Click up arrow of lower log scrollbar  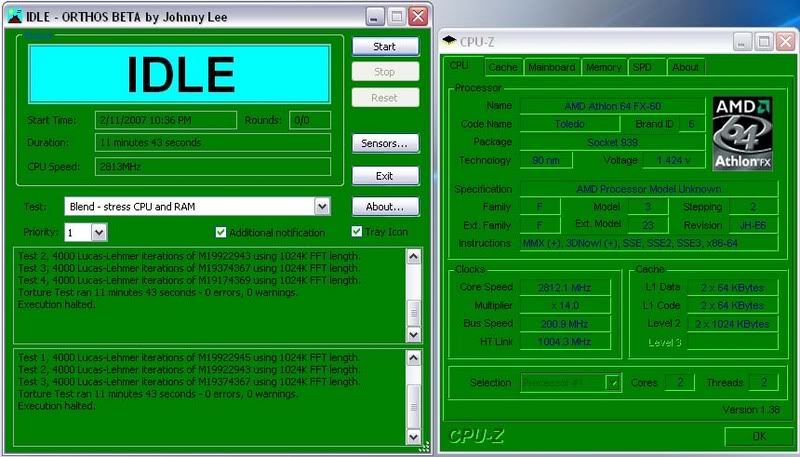(414, 358)
